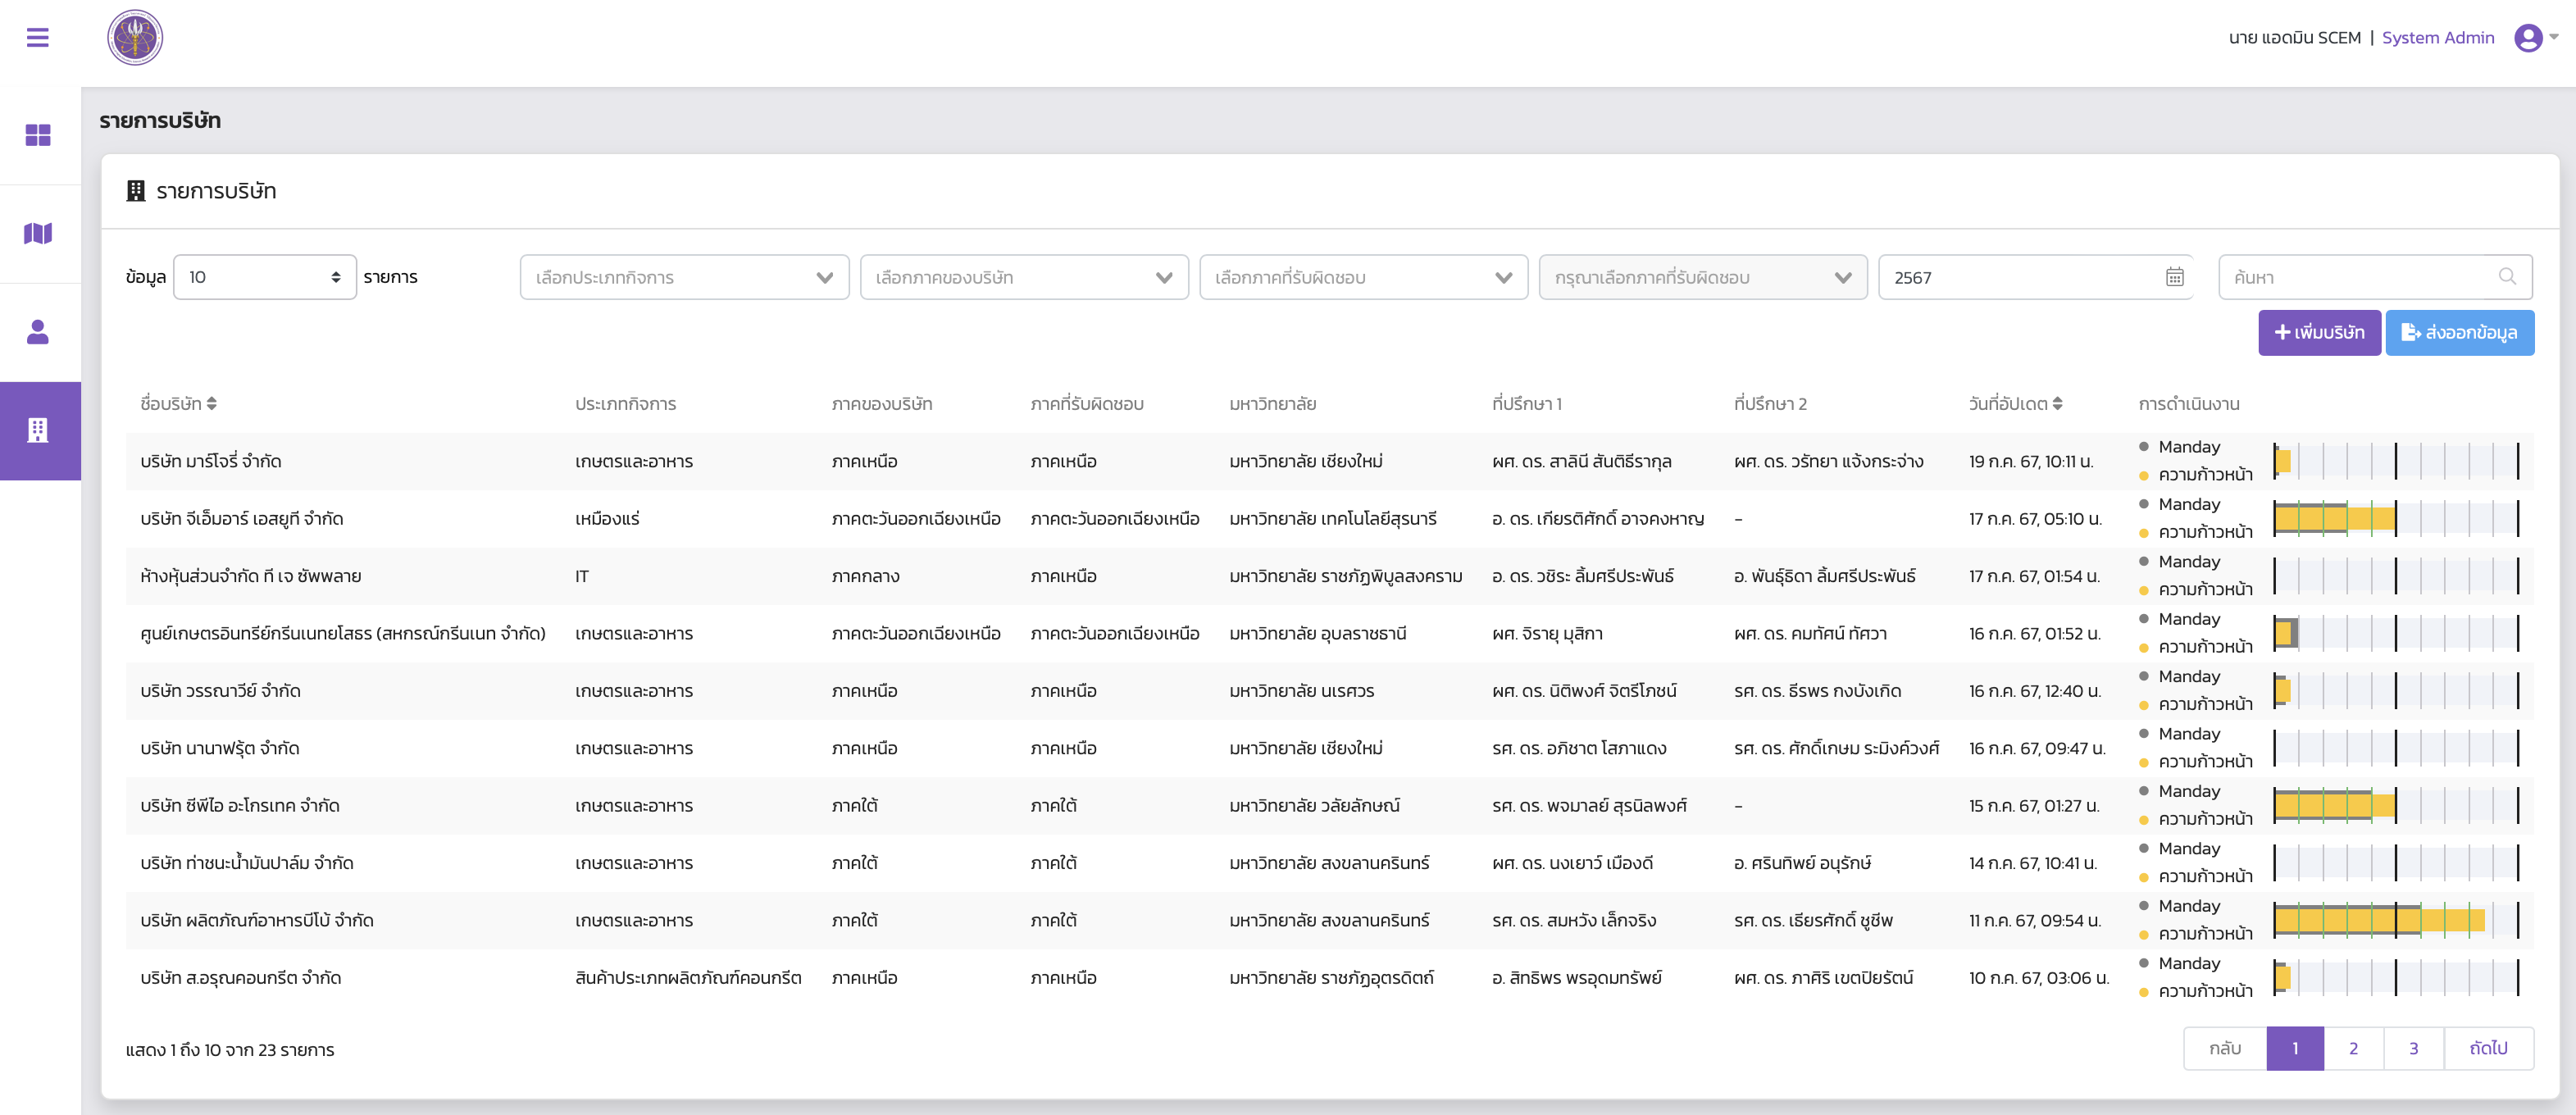
Task: Open row บริษัท ซีพีไอ อะโกรเทค จำกัด
Action: pos(1329,805)
